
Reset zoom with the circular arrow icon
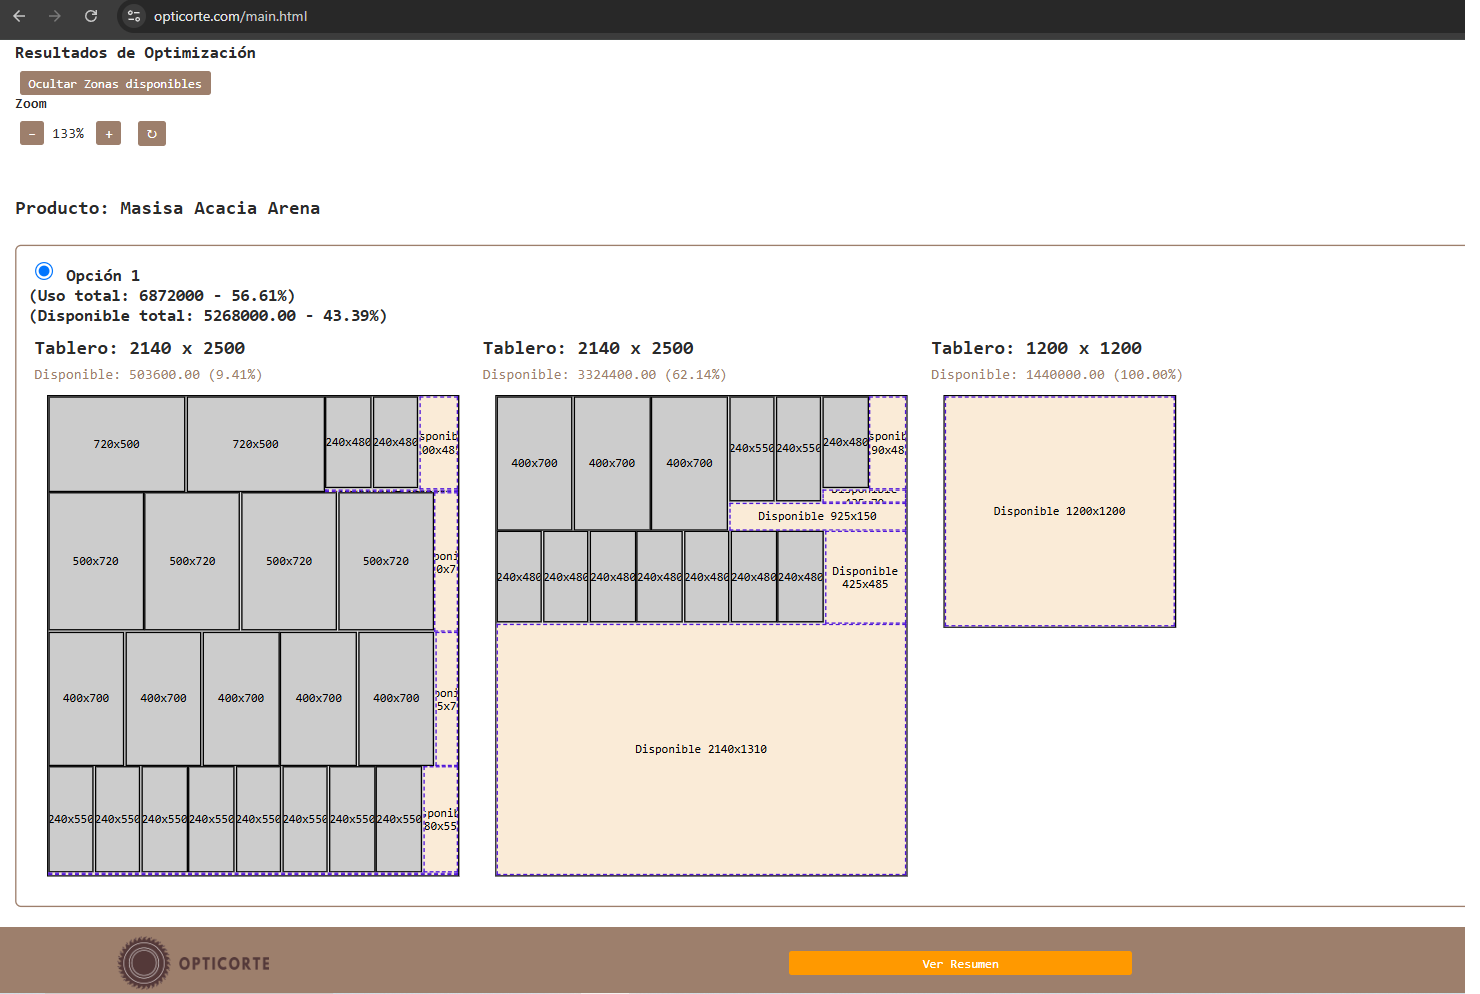[x=152, y=134]
